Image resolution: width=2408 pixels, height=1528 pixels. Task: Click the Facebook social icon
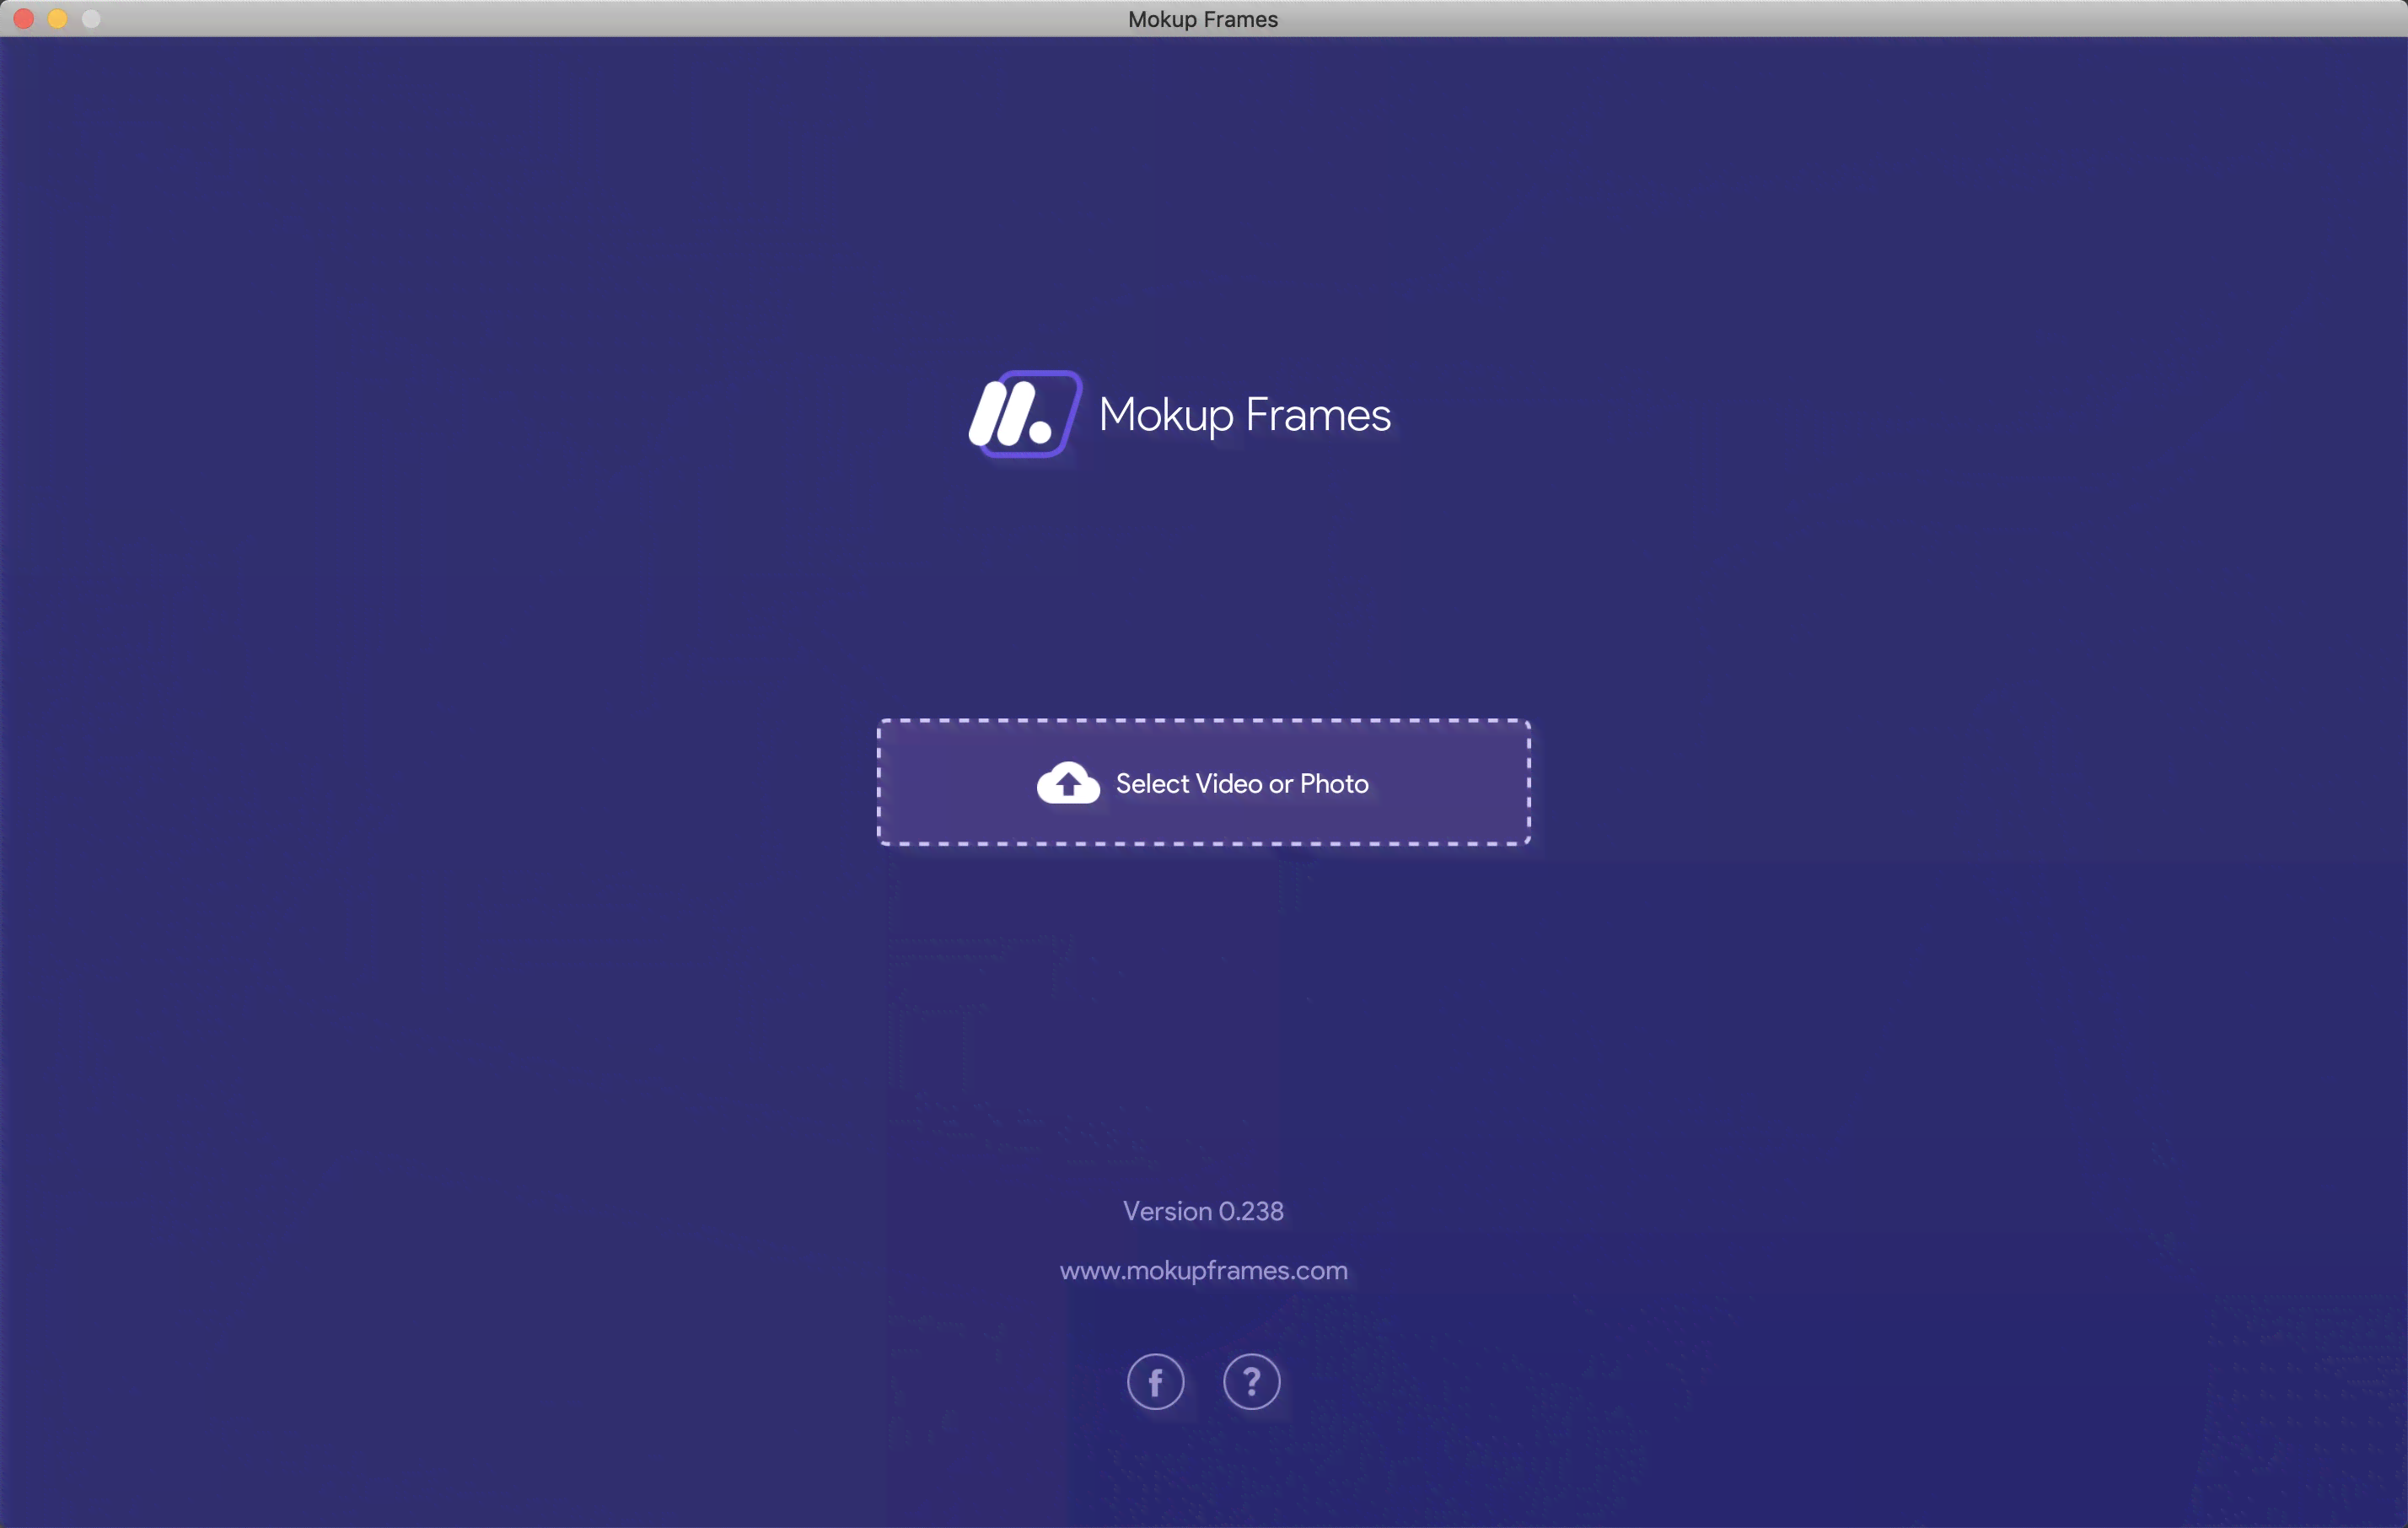(1155, 1382)
